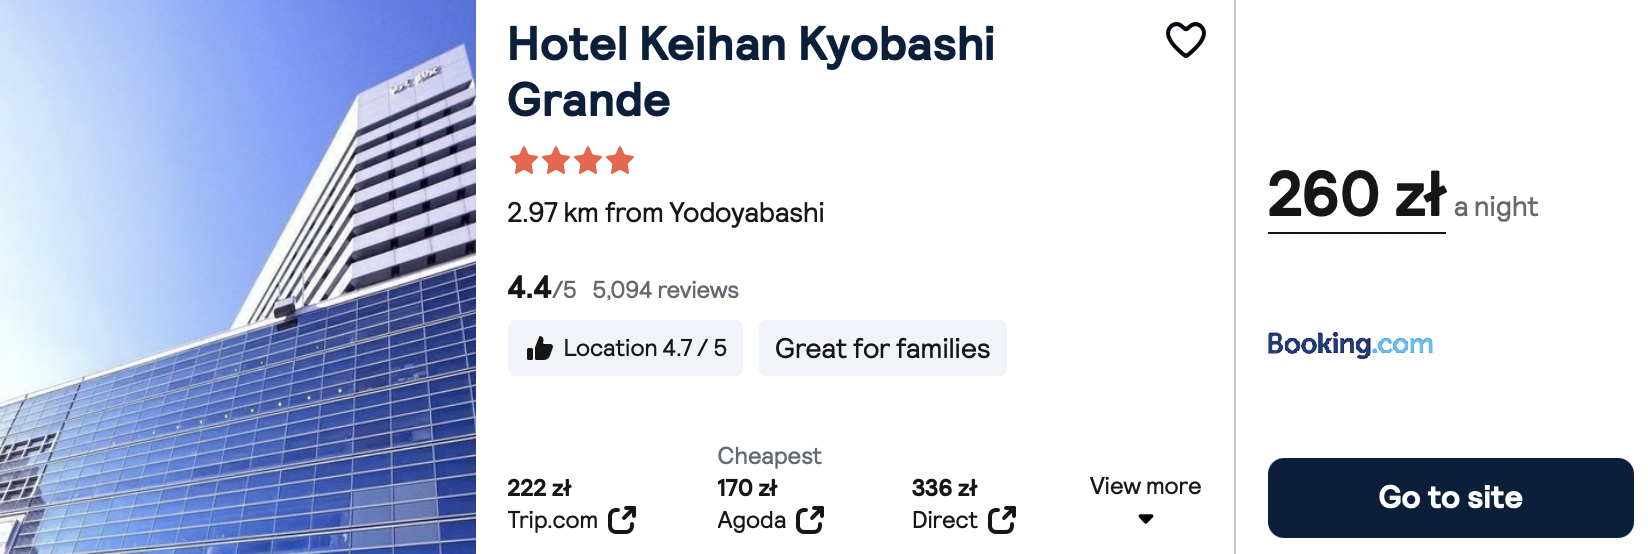Click the 4.4/5 rating score

tap(542, 288)
